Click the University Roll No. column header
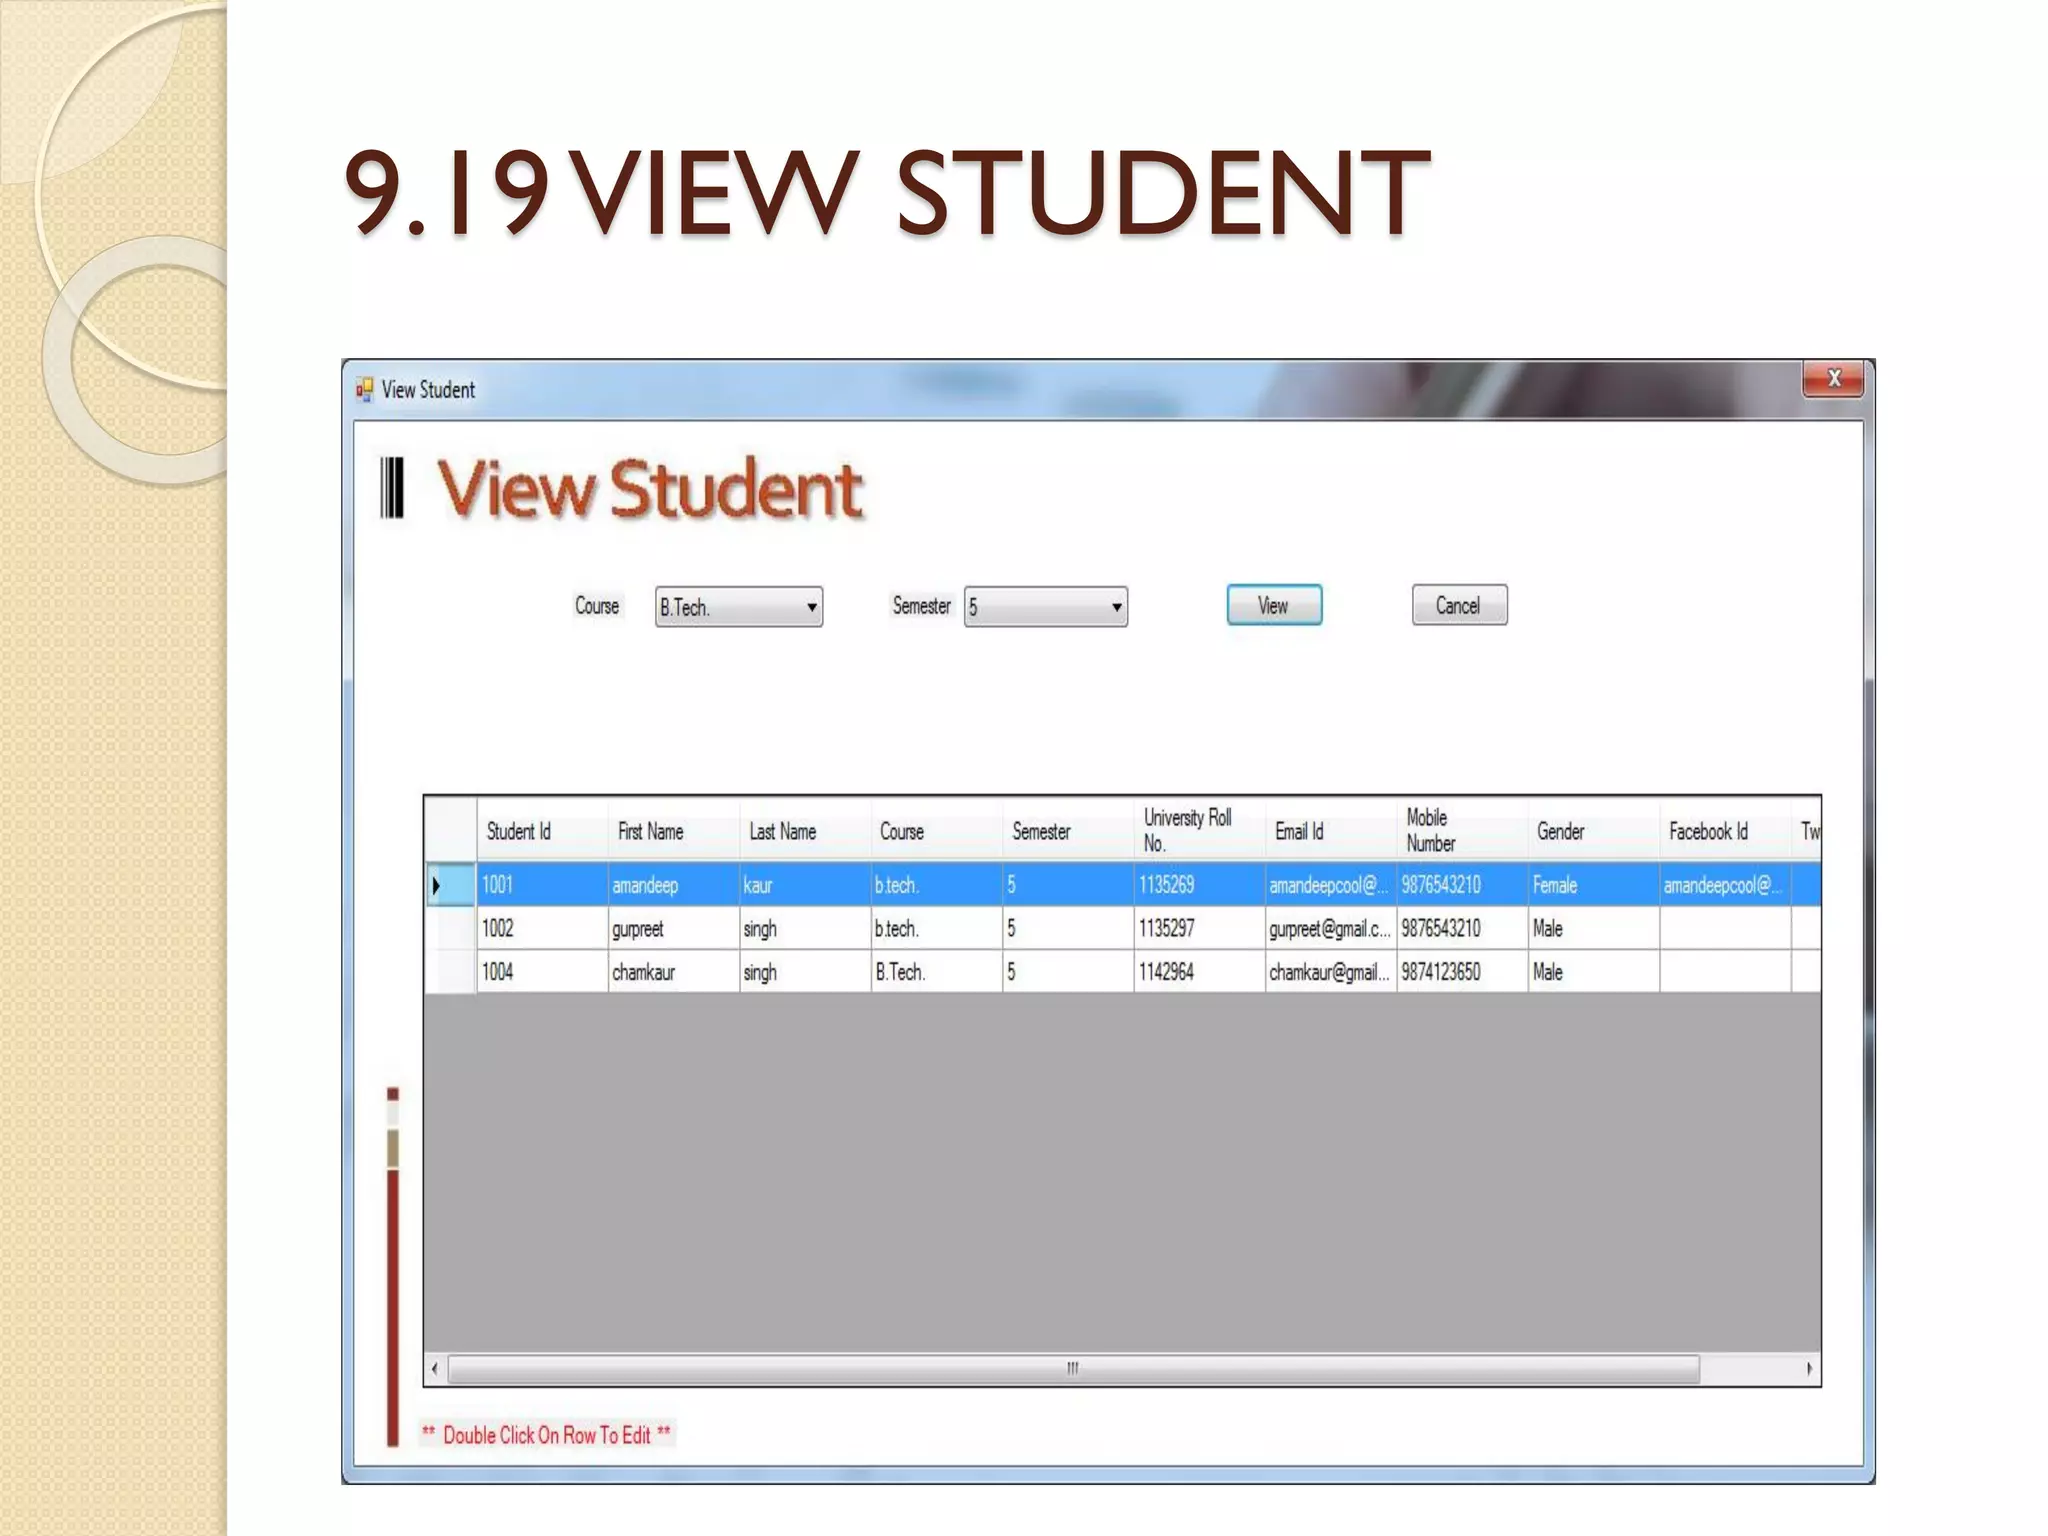 (x=1200, y=830)
